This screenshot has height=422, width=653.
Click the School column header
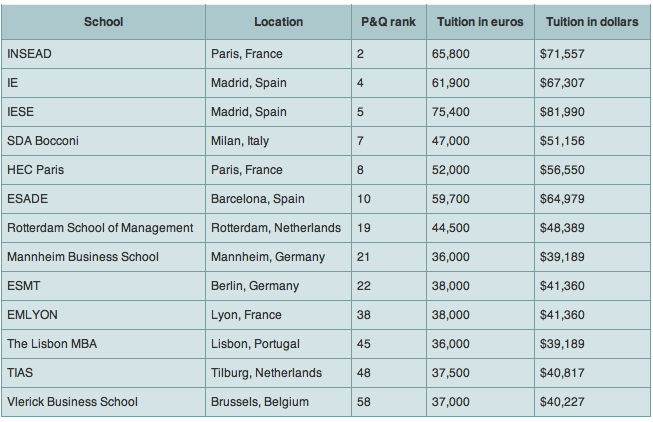point(103,22)
